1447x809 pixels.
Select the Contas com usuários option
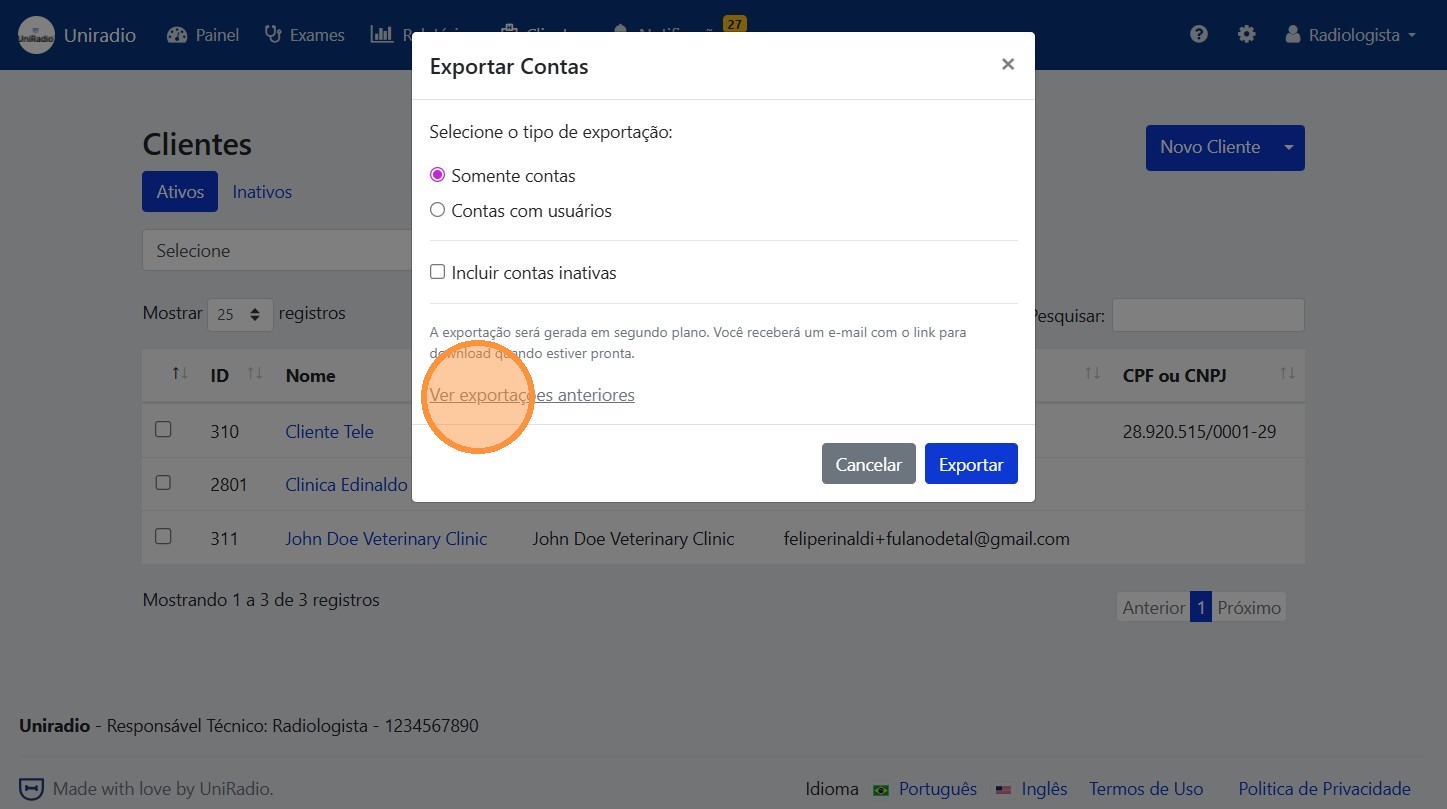(437, 211)
